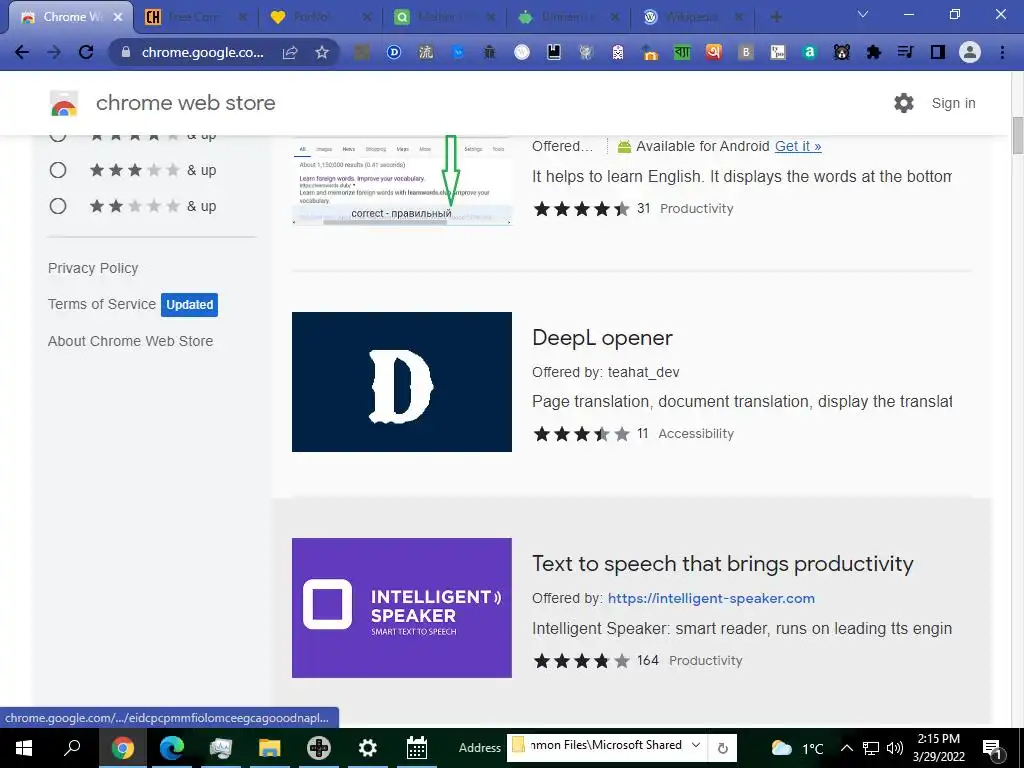
Task: Click the Intelligent Speaker thumbnail image
Action: click(402, 608)
